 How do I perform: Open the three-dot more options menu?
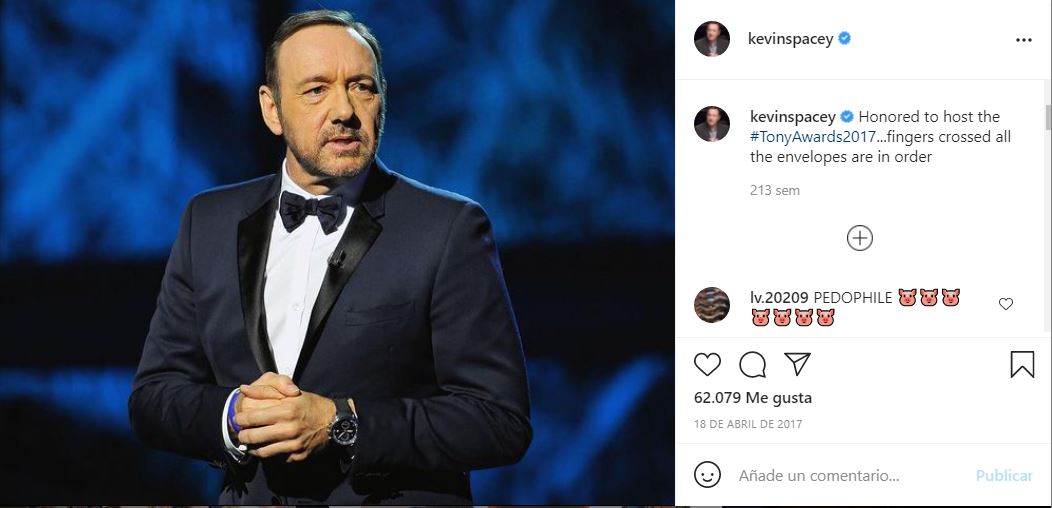[1023, 40]
